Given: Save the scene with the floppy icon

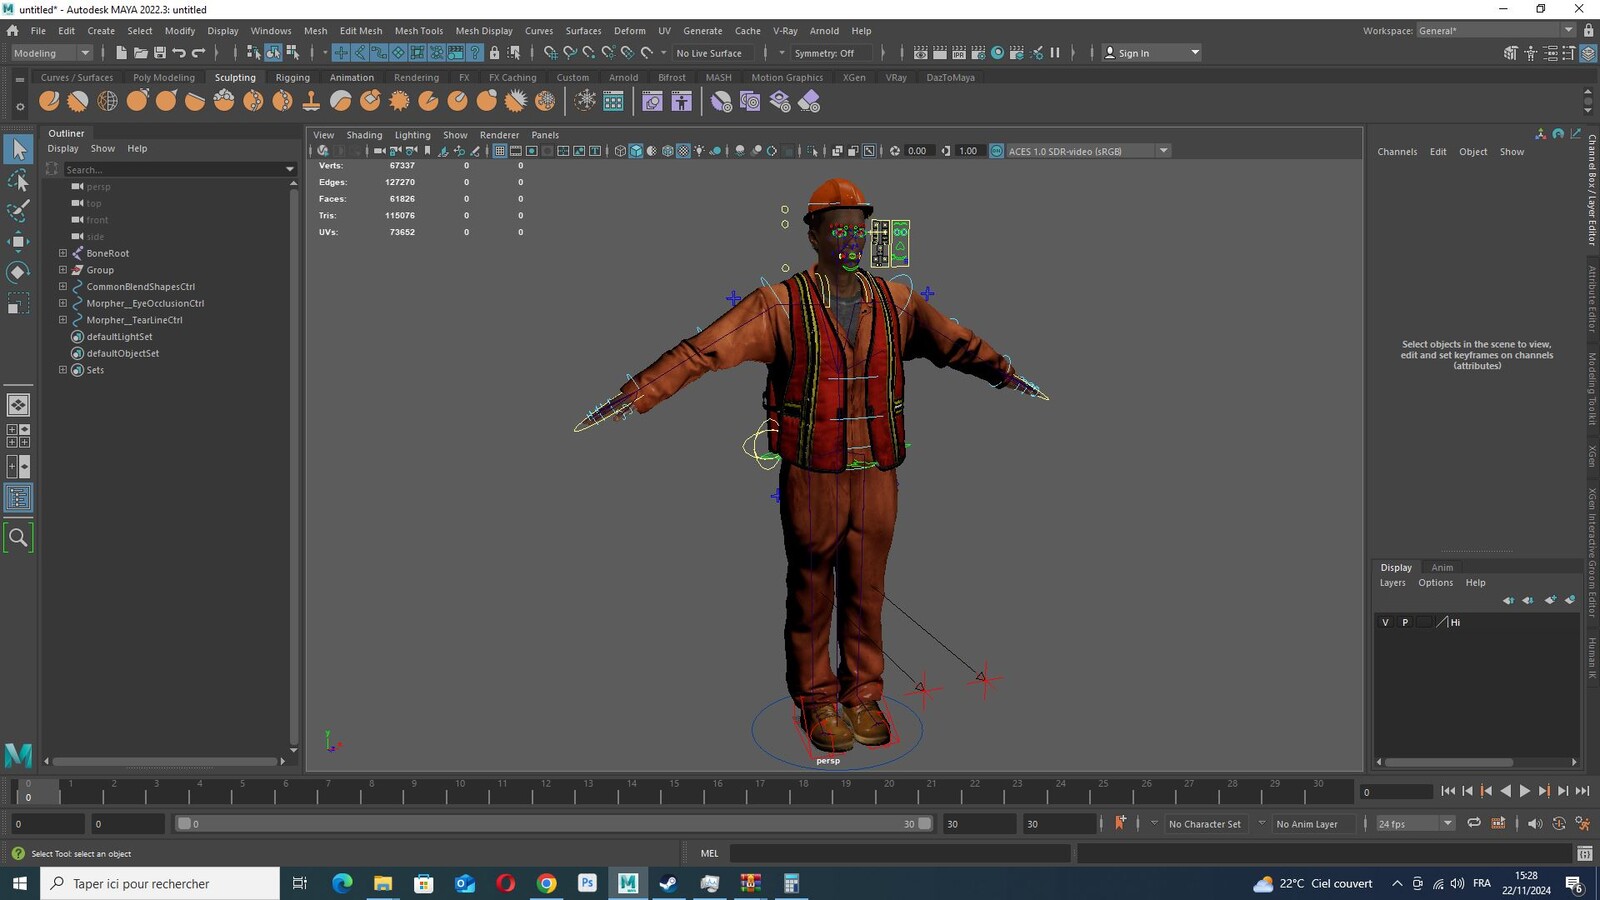Looking at the screenshot, I should click(159, 53).
